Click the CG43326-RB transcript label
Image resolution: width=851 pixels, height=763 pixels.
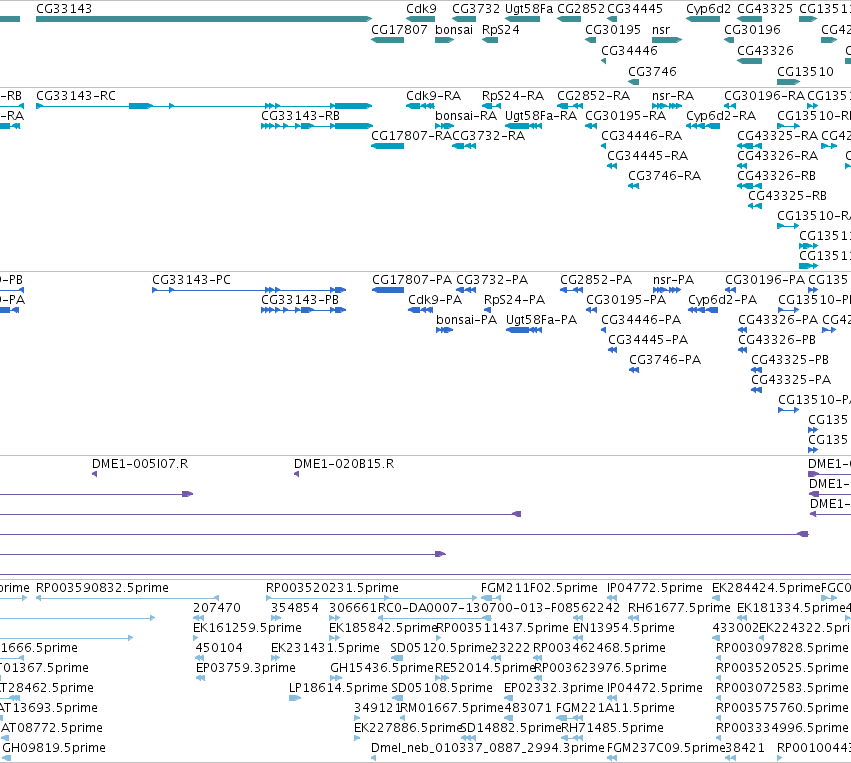click(776, 176)
